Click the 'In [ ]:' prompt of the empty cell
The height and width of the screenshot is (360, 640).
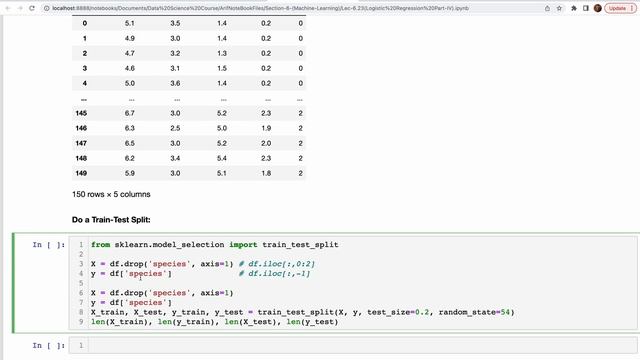49,346
